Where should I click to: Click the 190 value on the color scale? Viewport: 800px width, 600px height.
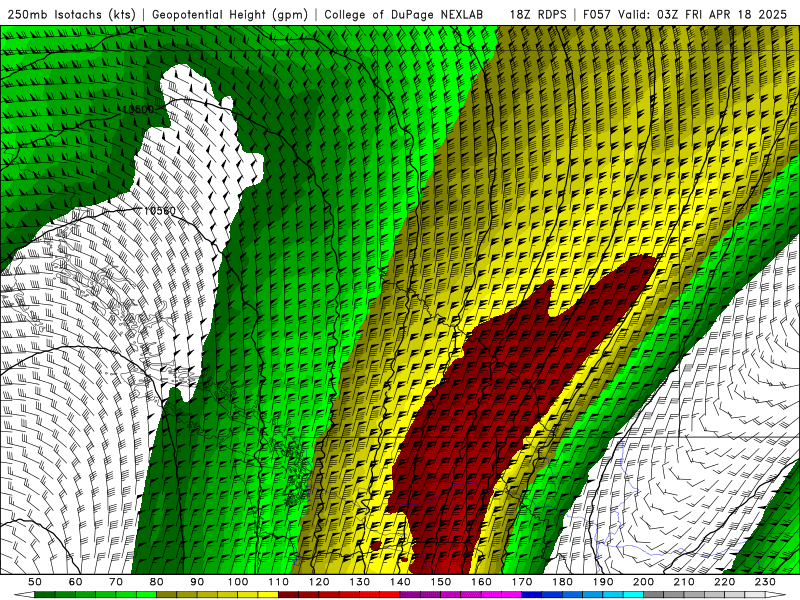pos(604,582)
